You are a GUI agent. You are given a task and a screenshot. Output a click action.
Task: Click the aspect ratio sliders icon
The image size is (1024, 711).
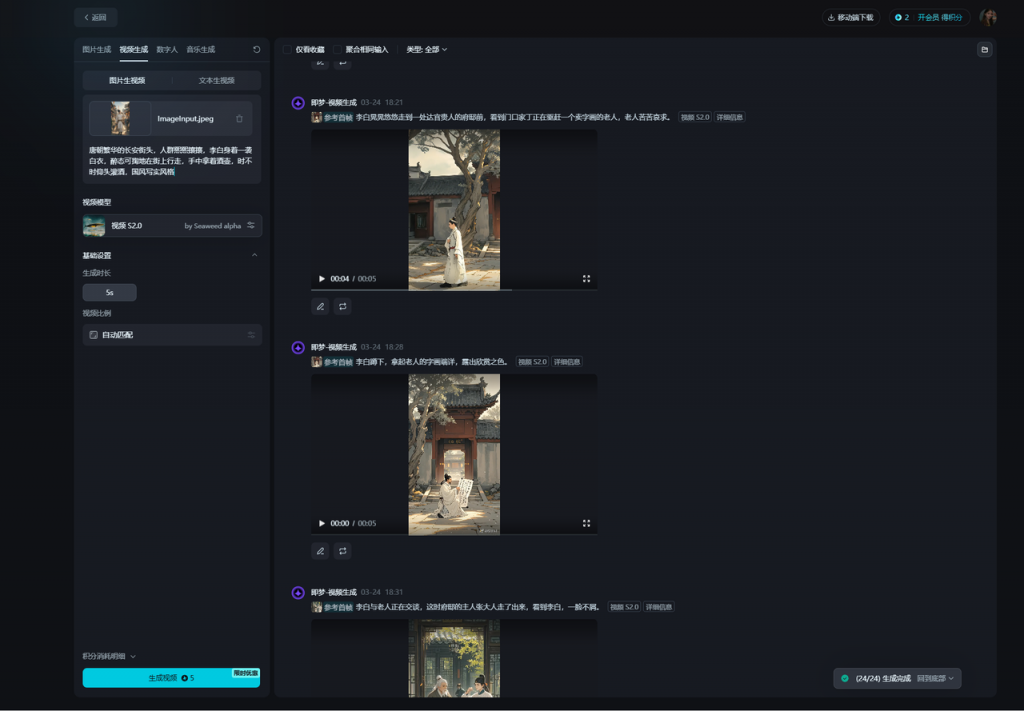point(251,335)
